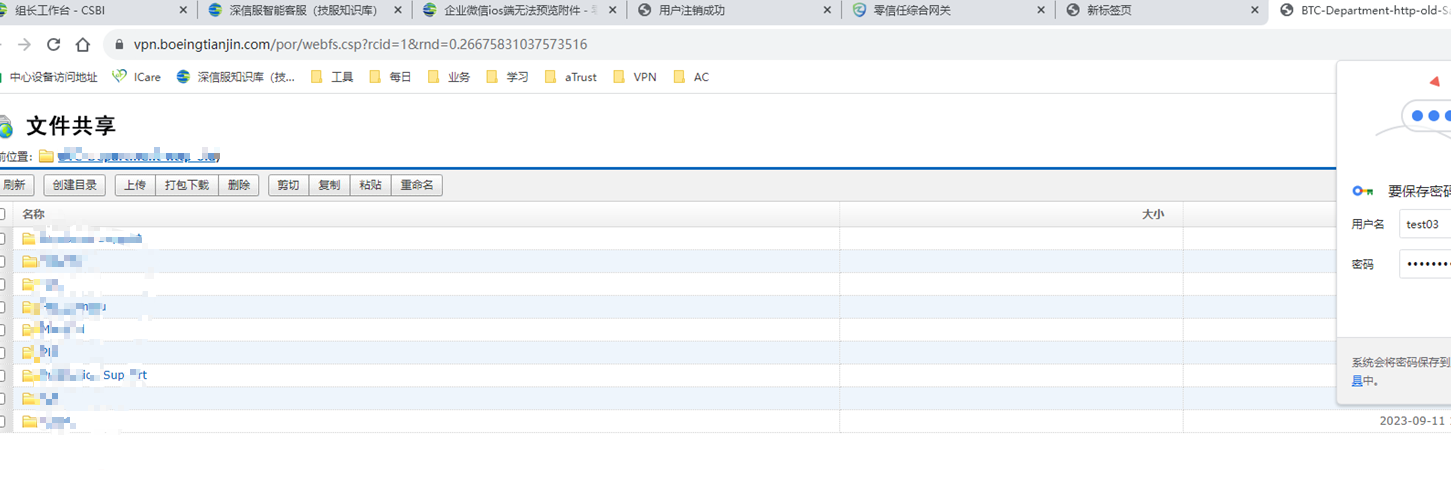
Task: Open the 工具 bookmark folder
Action: (332, 77)
